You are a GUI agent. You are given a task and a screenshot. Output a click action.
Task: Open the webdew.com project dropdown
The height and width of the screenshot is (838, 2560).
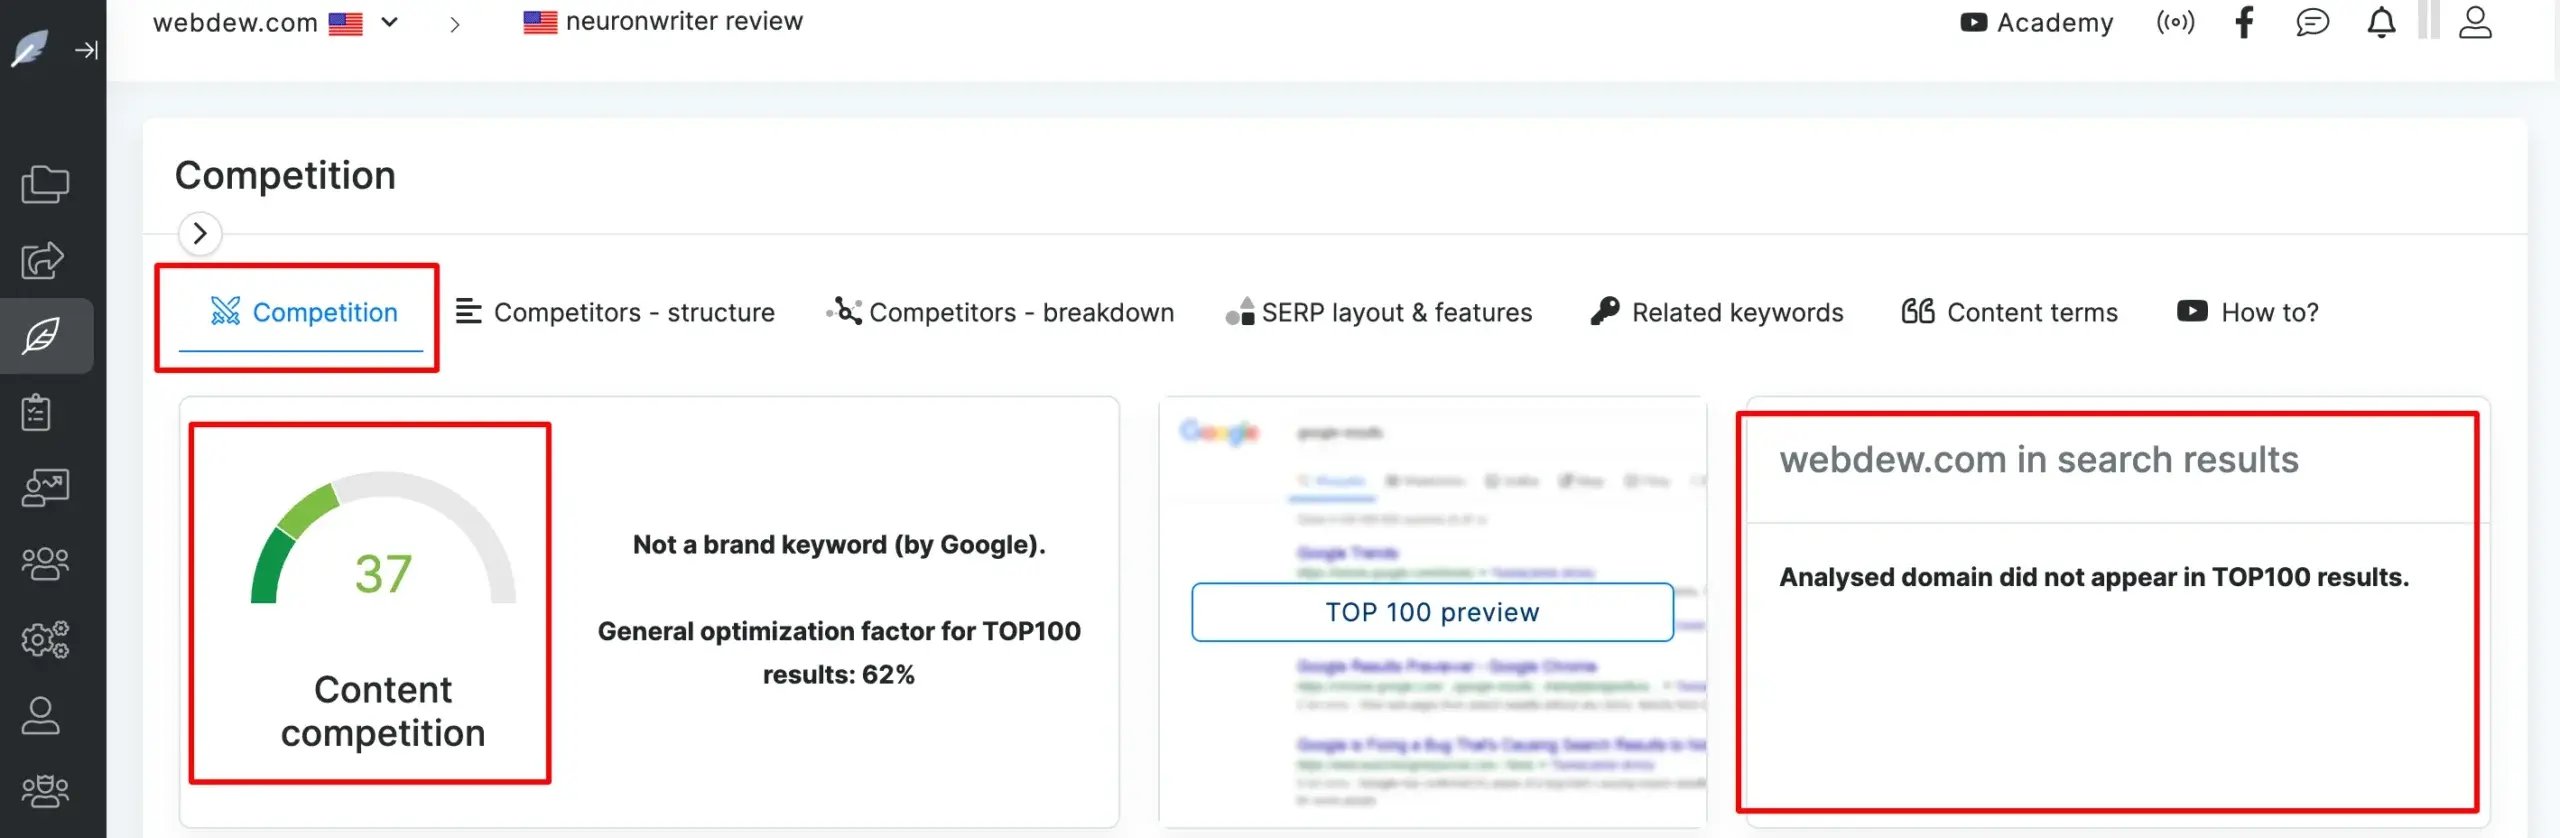point(390,22)
